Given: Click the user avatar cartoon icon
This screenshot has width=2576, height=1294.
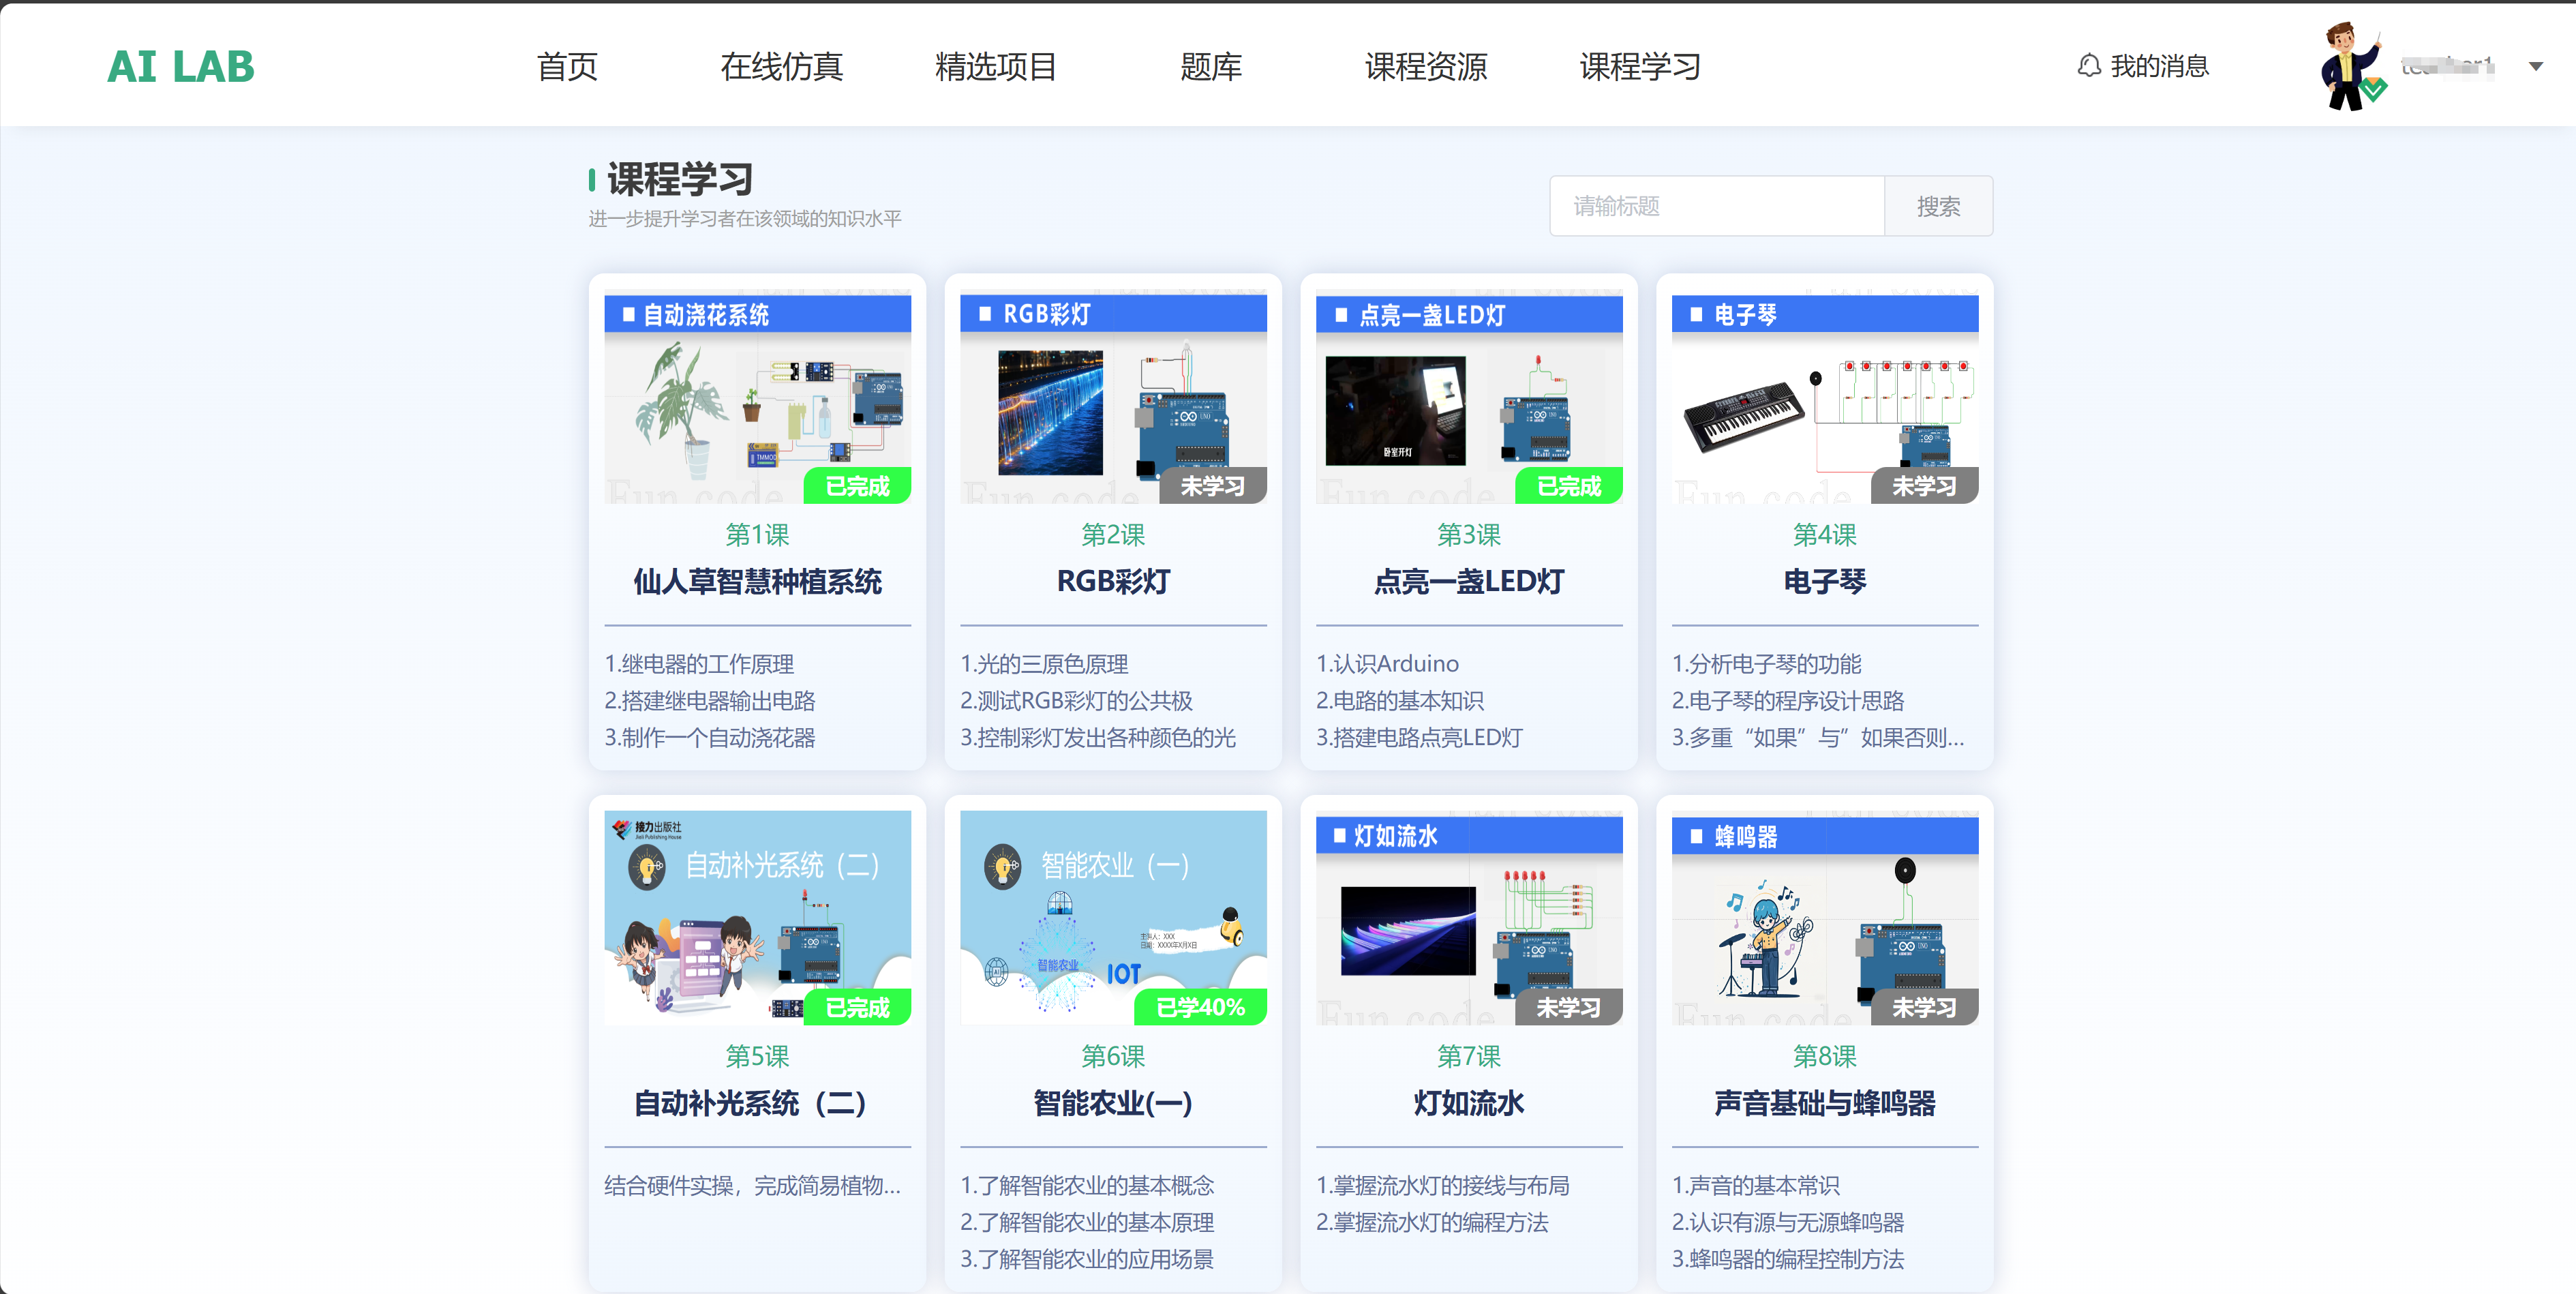Looking at the screenshot, I should (x=2351, y=66).
